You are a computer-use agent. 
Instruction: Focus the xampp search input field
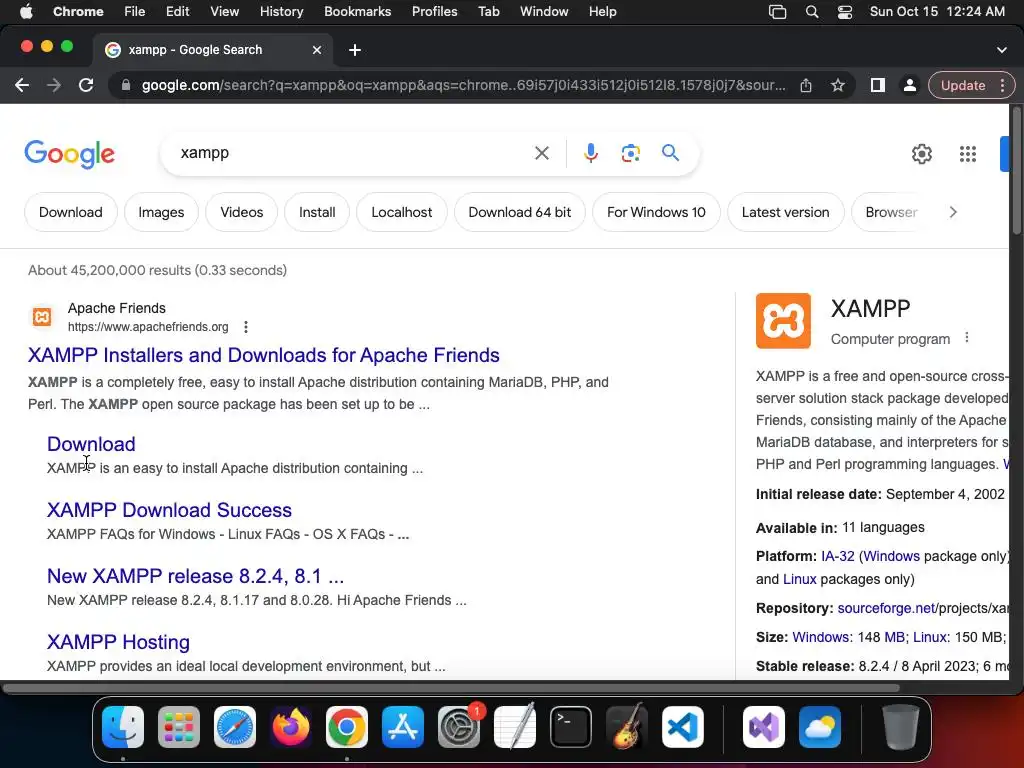353,153
